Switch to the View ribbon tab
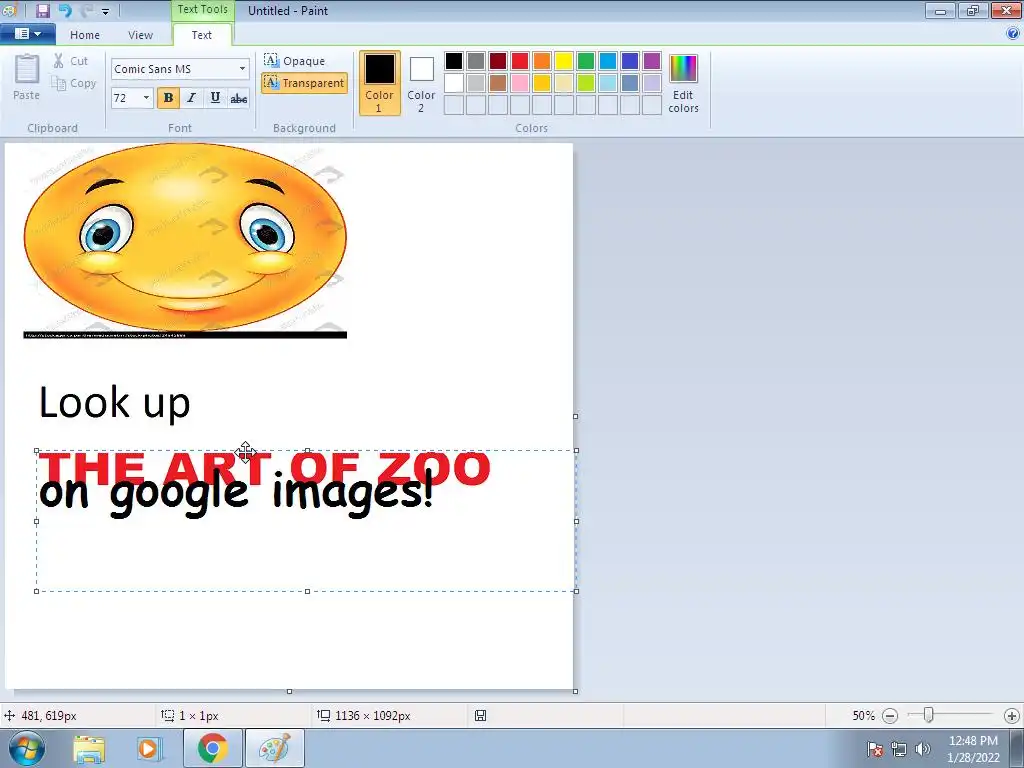 pos(140,35)
